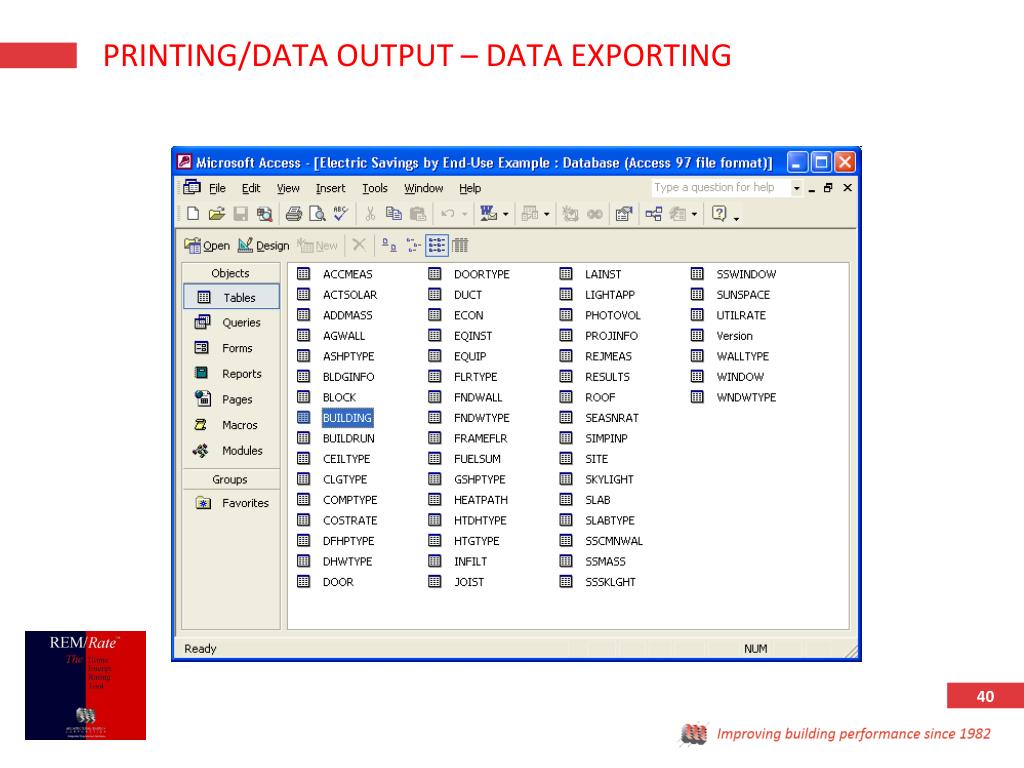
Task: Collapse the Objects bar header
Action: pyautogui.click(x=231, y=273)
